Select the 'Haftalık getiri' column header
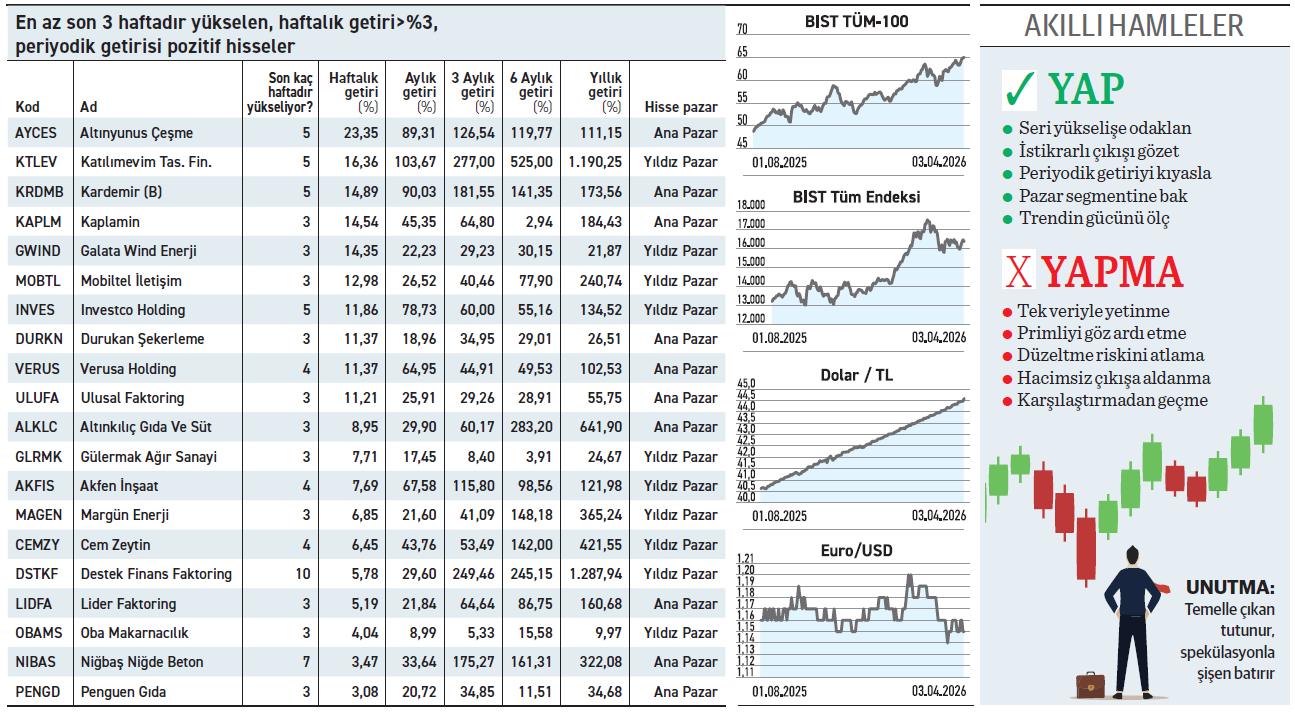This screenshot has height=712, width=1295. click(x=353, y=91)
